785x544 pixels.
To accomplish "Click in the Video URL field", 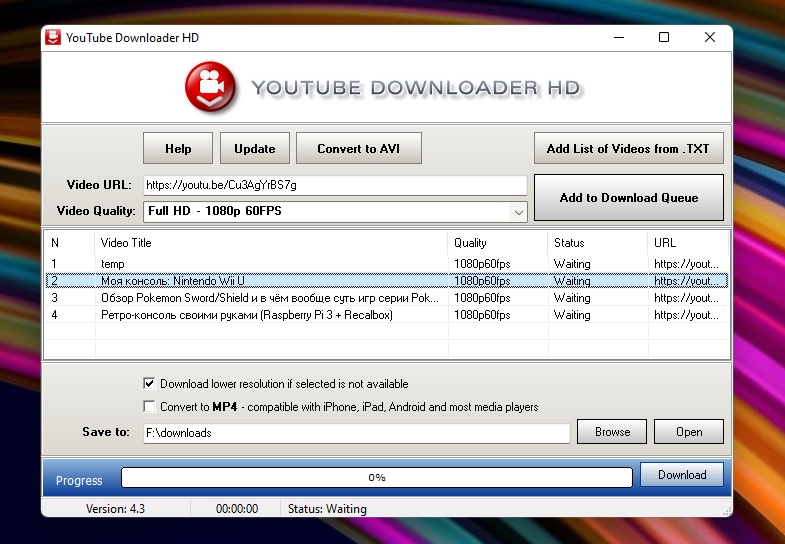I will point(335,185).
